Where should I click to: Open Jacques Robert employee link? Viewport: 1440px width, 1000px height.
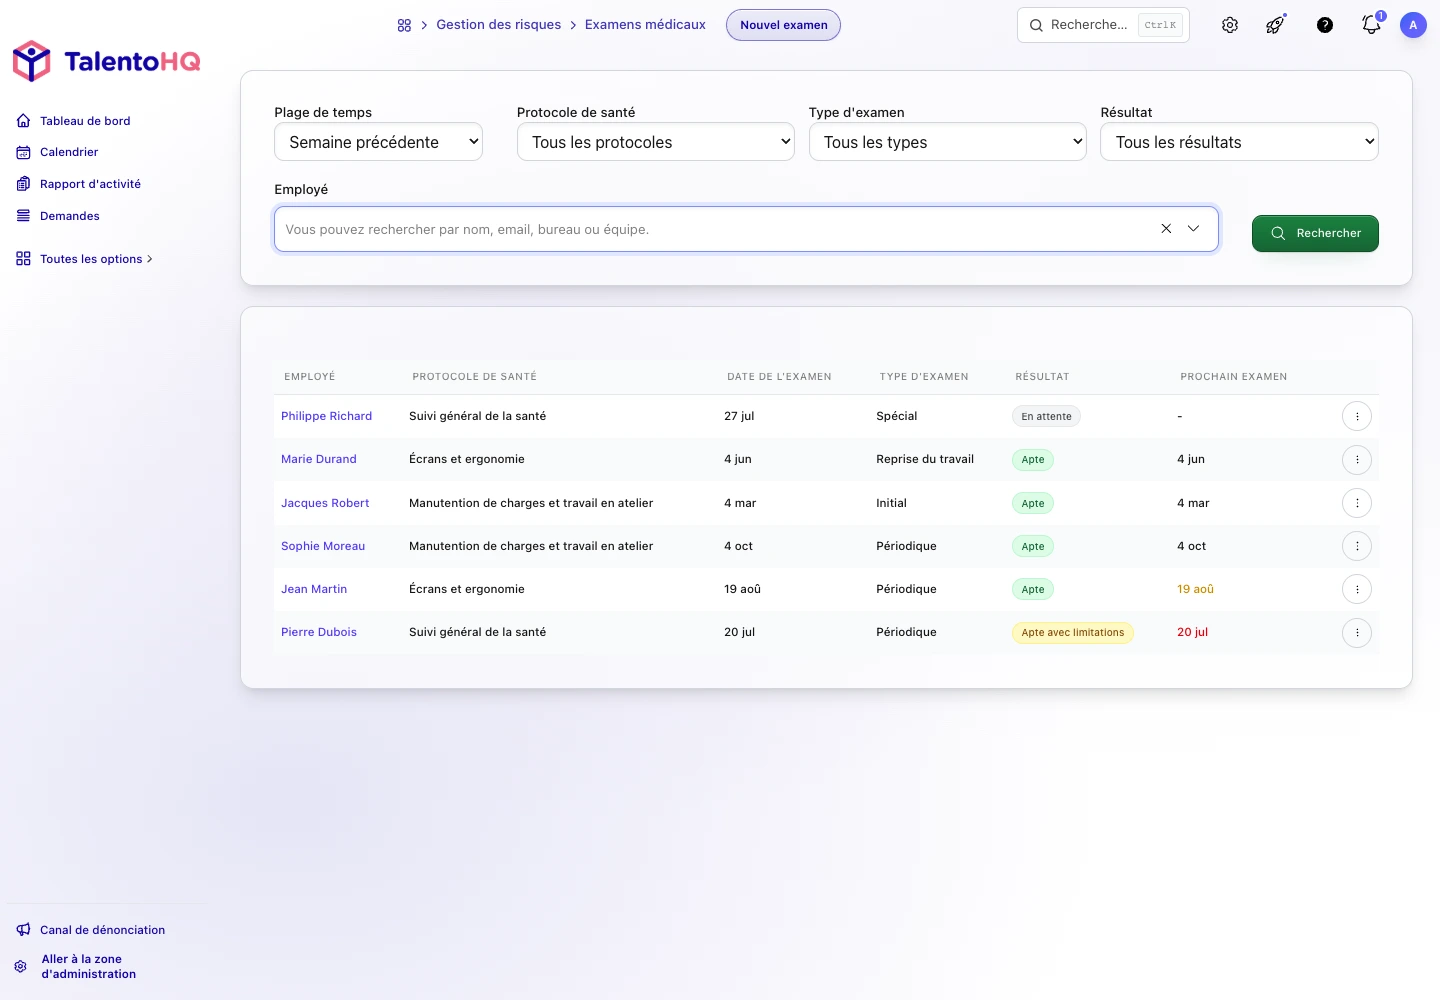click(325, 503)
